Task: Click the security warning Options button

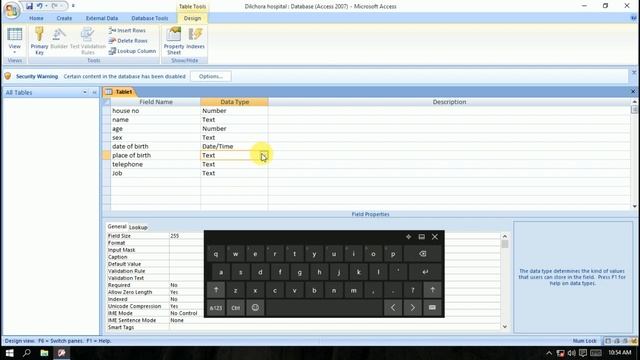Action: pos(211,76)
